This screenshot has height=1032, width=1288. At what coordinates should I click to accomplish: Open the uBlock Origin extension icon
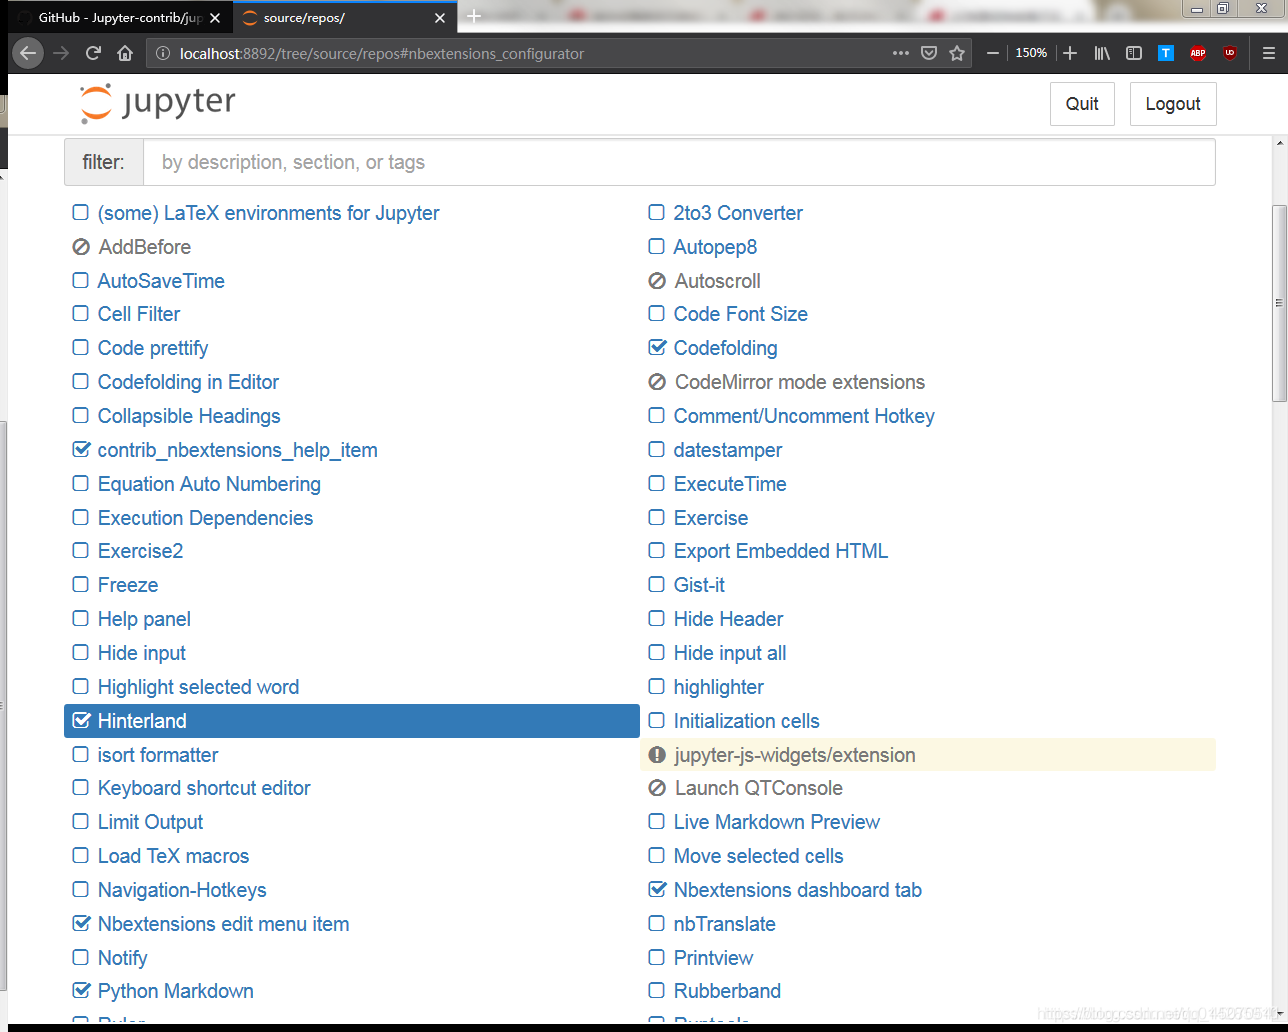pos(1230,53)
